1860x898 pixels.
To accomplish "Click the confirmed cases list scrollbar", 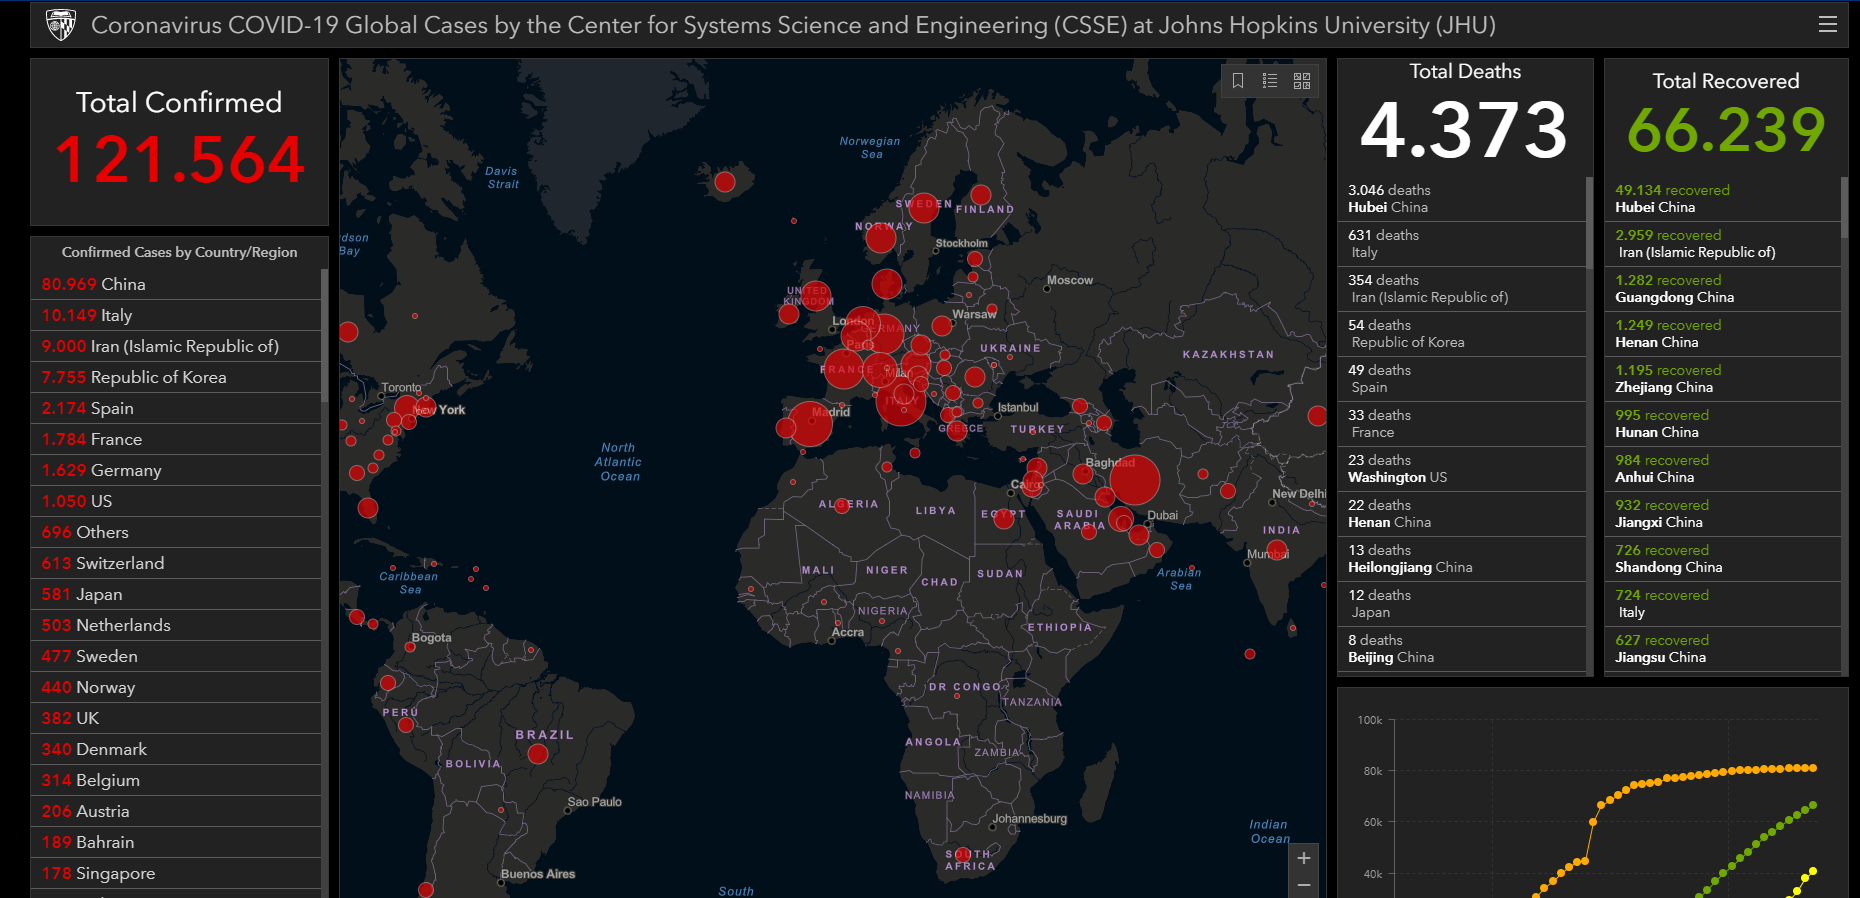I will pos(324,335).
